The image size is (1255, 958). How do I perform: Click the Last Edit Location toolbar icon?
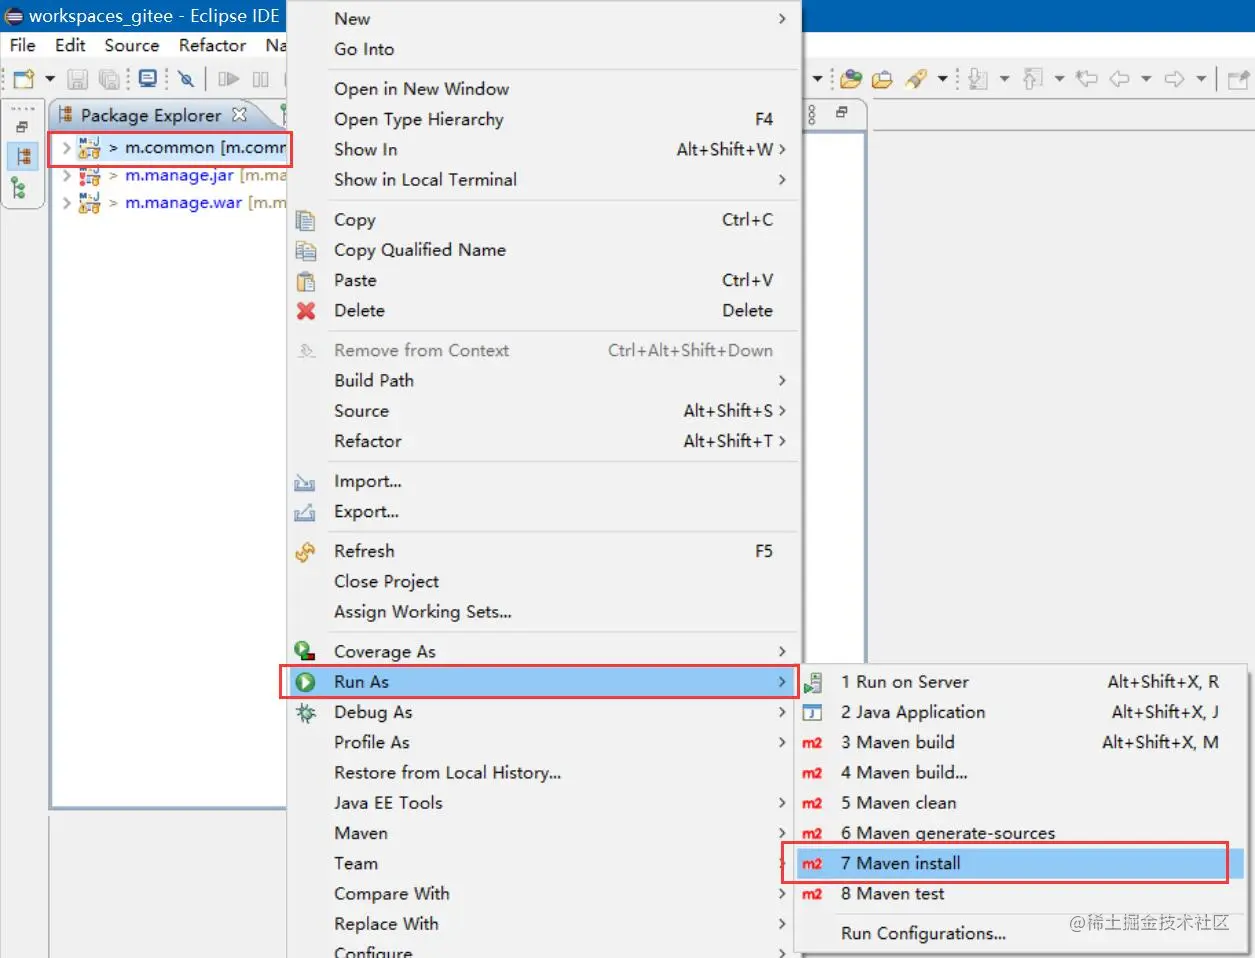click(x=1087, y=79)
